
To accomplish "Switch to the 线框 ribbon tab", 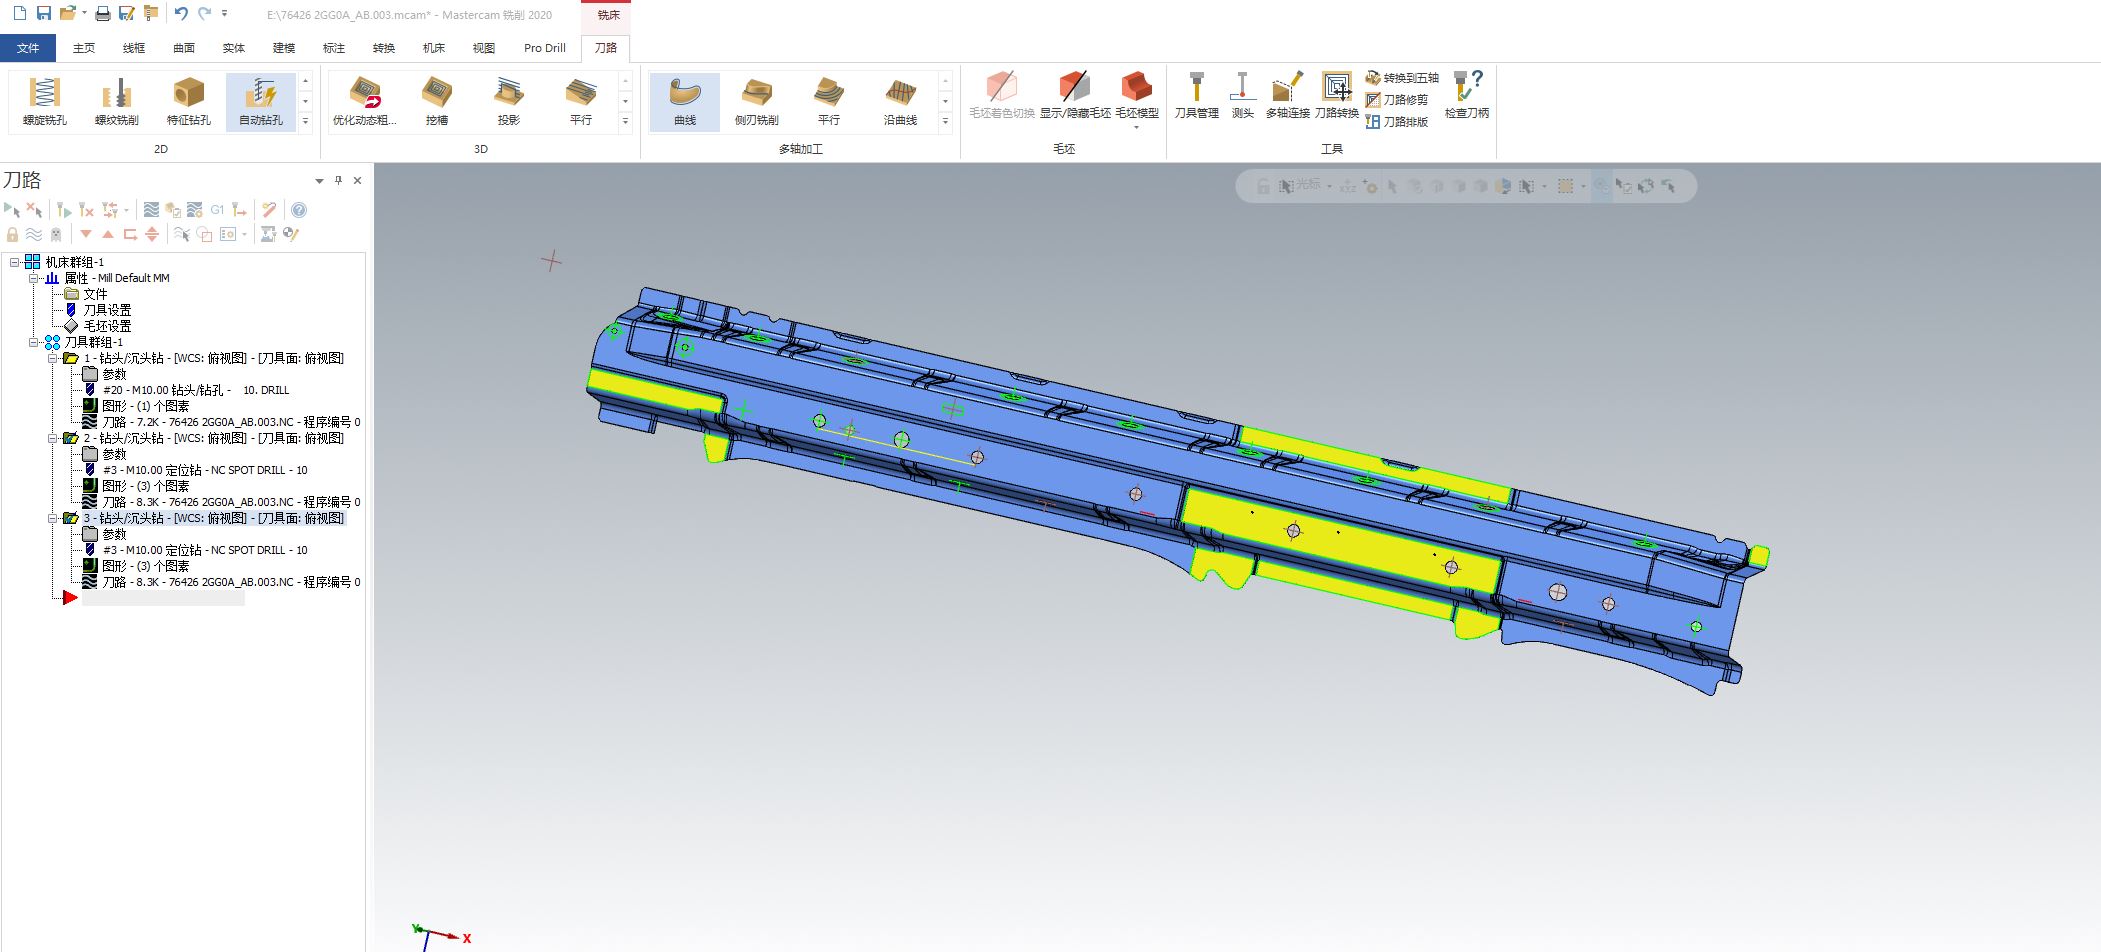I will click(134, 48).
